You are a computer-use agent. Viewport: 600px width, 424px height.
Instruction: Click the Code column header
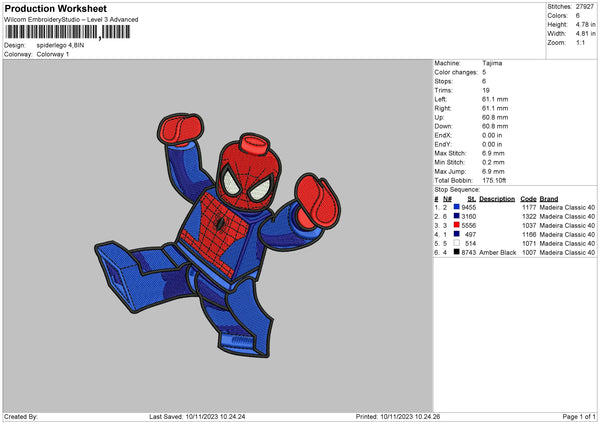pyautogui.click(x=528, y=198)
